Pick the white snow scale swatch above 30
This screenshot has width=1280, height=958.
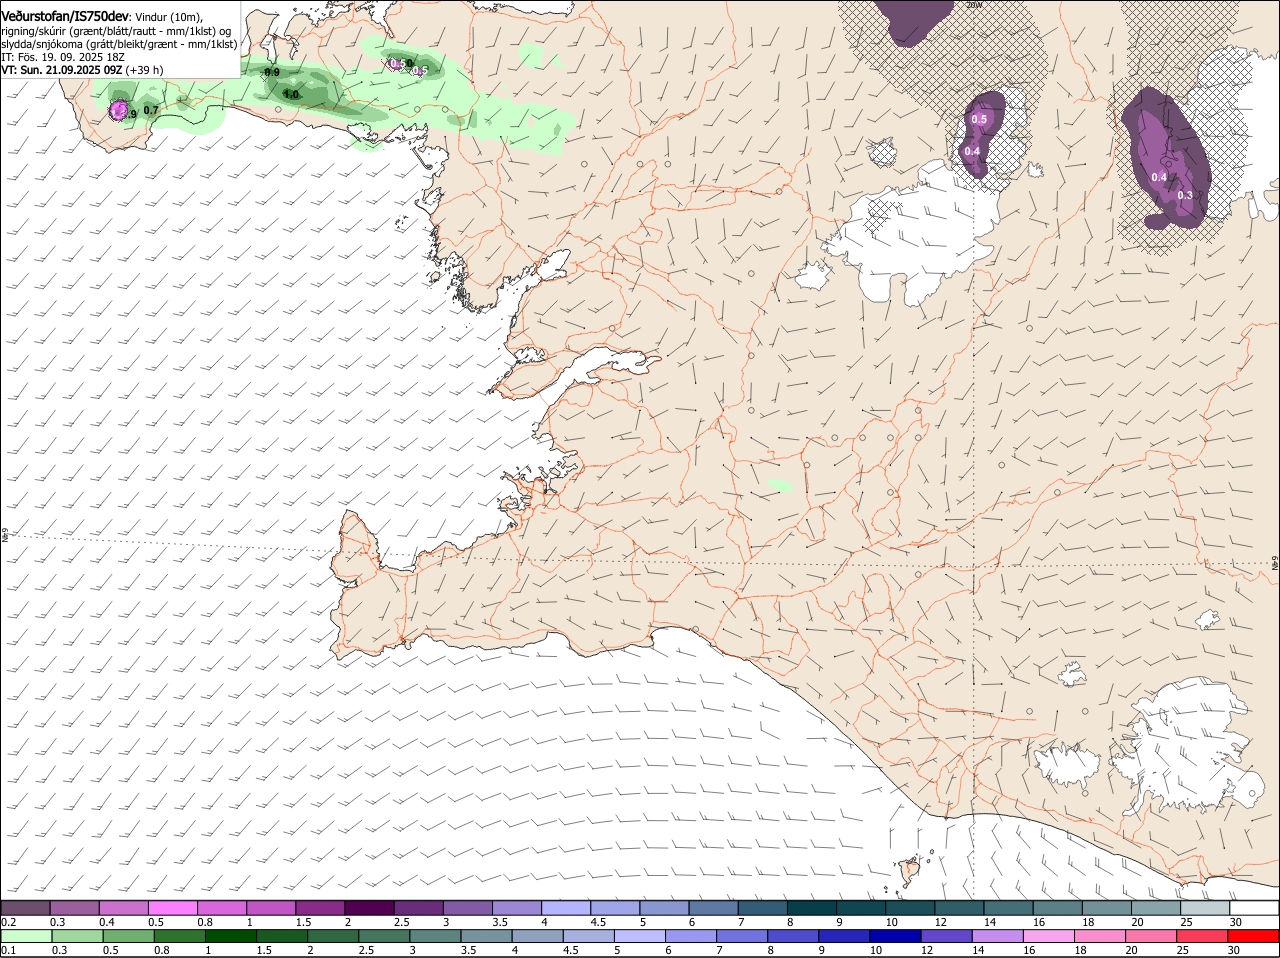[1255, 908]
